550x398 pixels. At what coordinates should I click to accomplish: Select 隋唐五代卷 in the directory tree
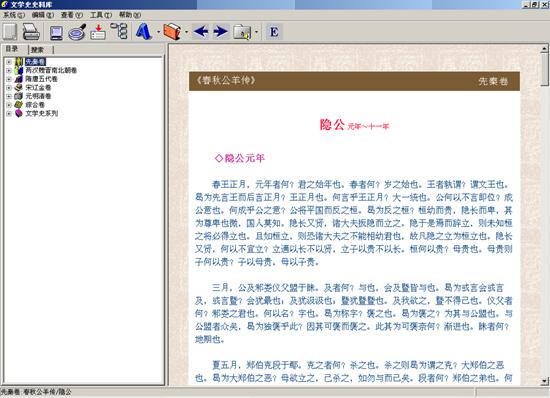(41, 79)
